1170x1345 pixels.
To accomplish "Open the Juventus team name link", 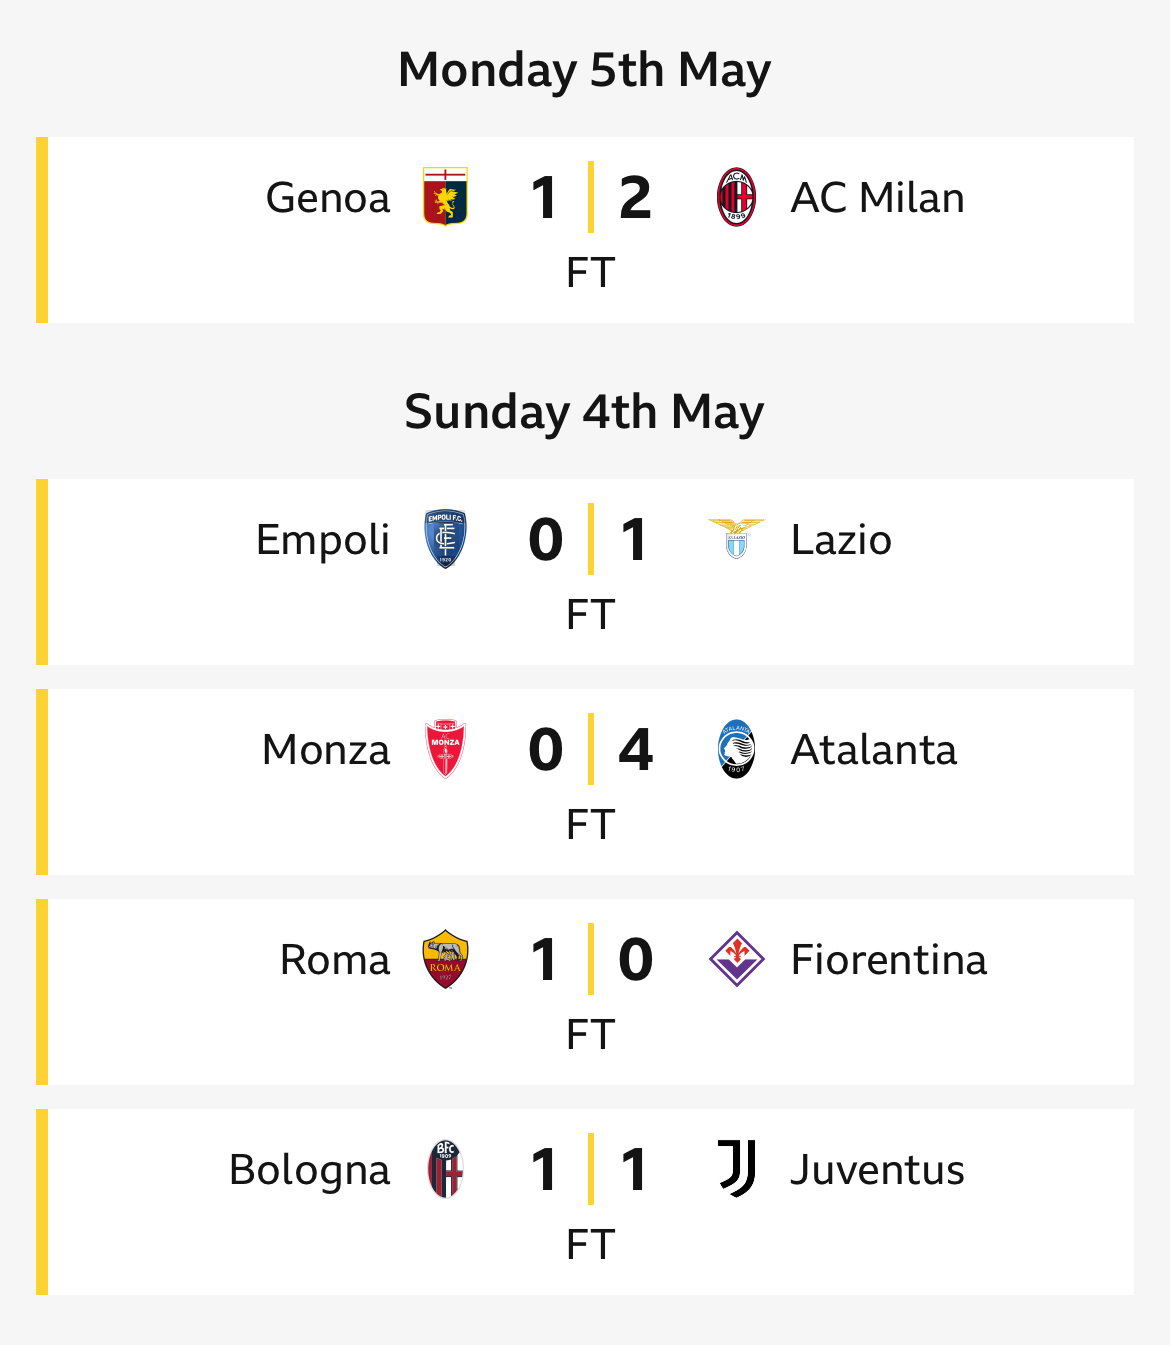I will coord(878,1169).
